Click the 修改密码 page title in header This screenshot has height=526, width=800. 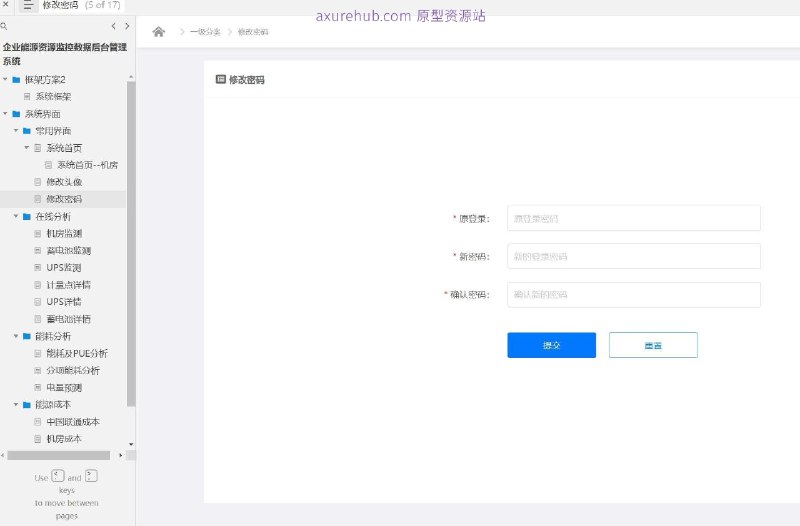pos(60,5)
